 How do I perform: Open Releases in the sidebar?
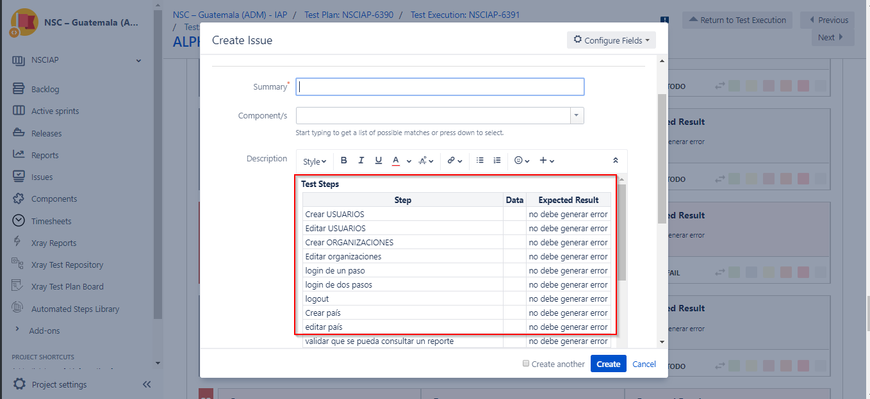(x=47, y=133)
